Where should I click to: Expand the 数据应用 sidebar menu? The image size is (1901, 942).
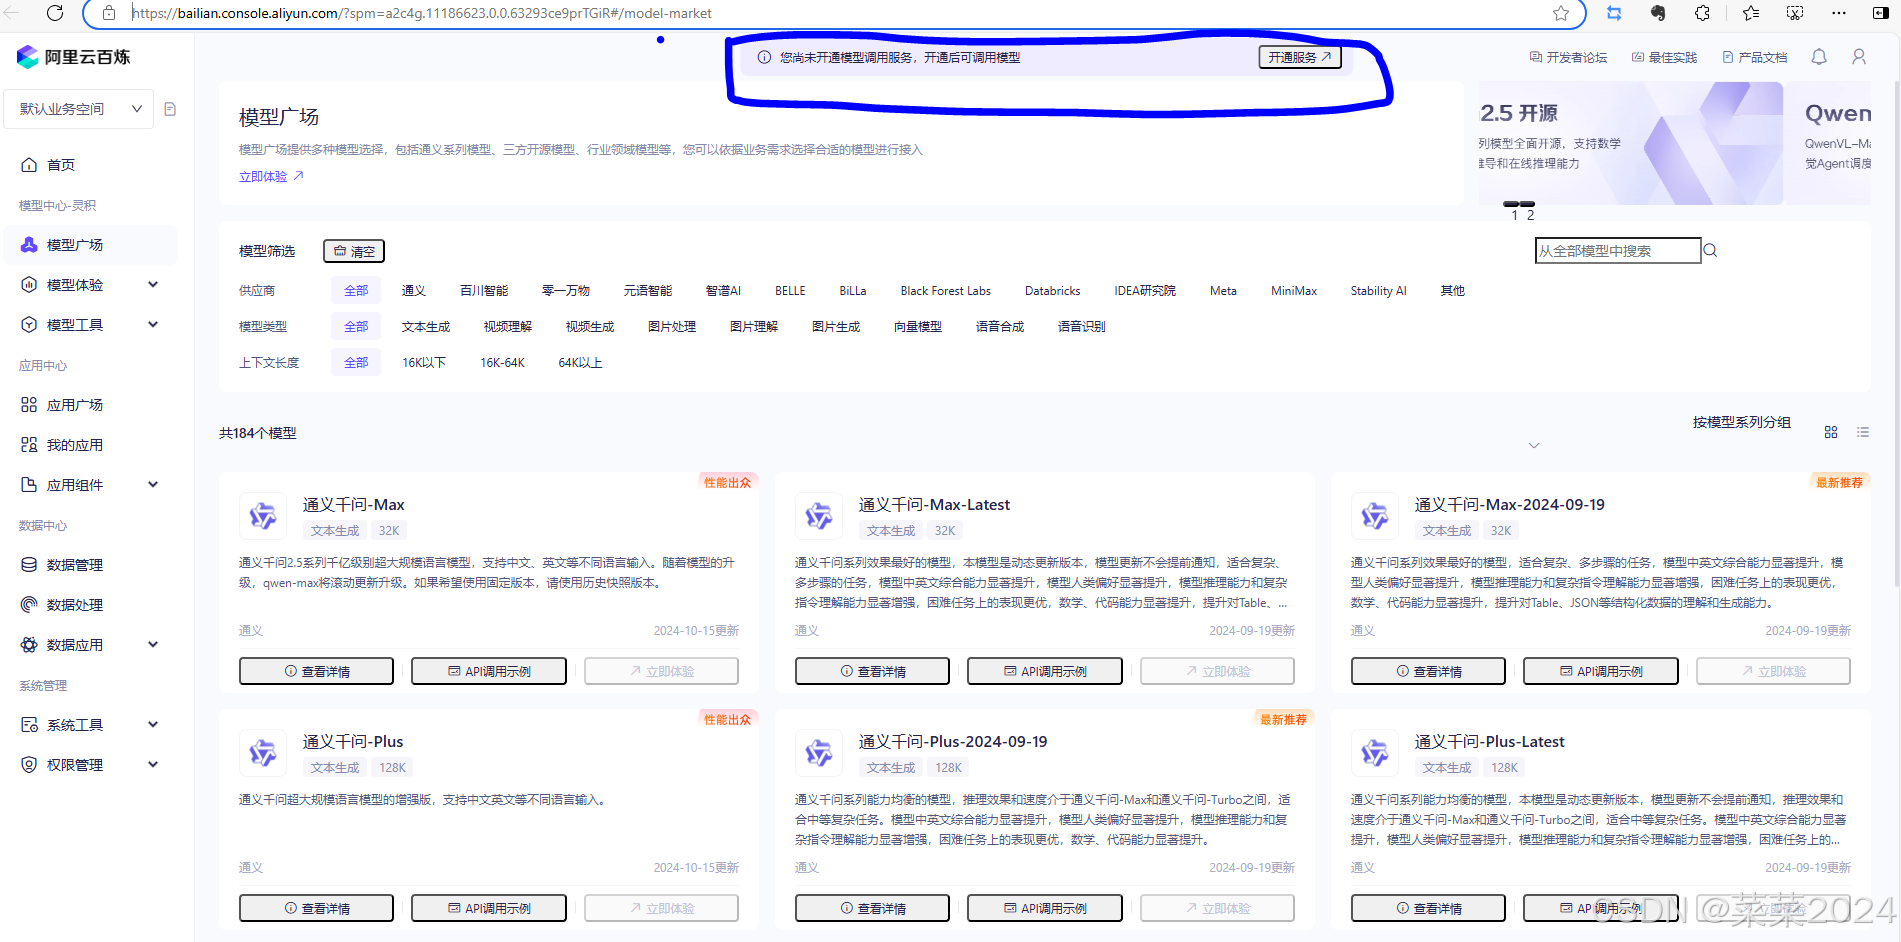coord(90,645)
